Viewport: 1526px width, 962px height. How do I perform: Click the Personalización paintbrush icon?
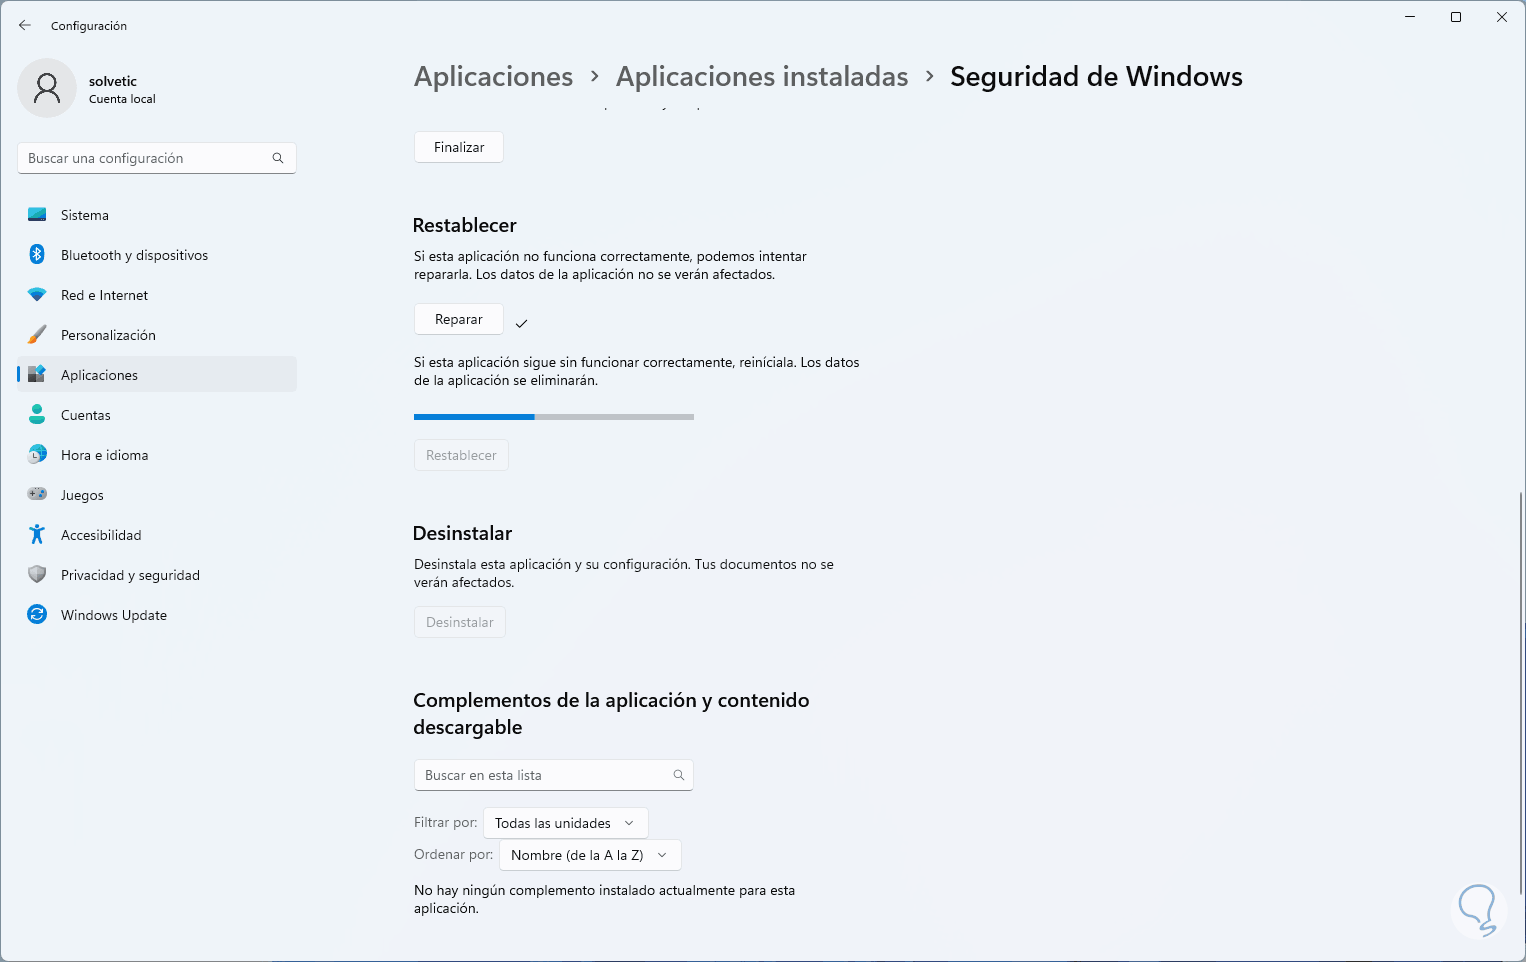(37, 335)
